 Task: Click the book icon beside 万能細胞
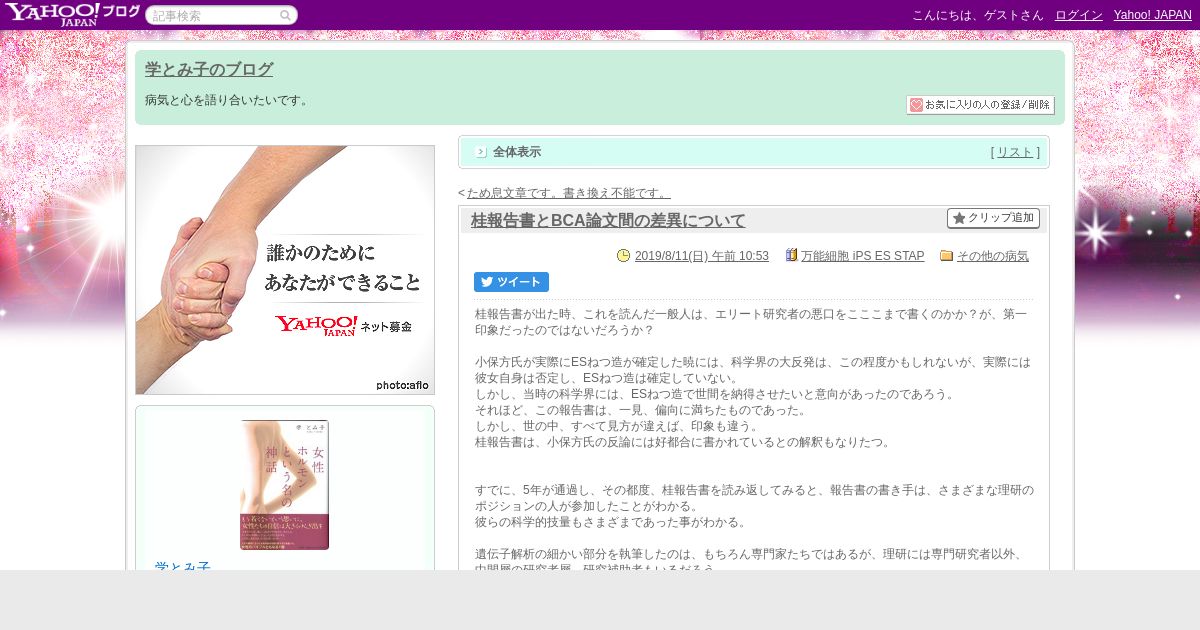pyautogui.click(x=792, y=256)
